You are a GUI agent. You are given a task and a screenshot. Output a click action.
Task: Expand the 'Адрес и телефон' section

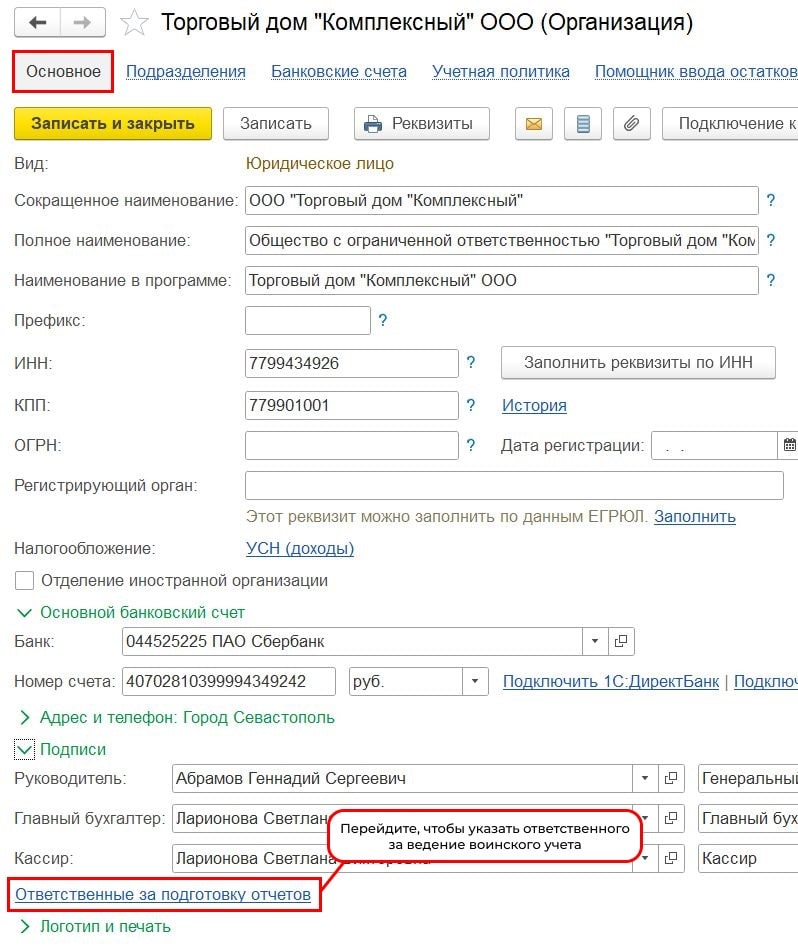coord(25,717)
